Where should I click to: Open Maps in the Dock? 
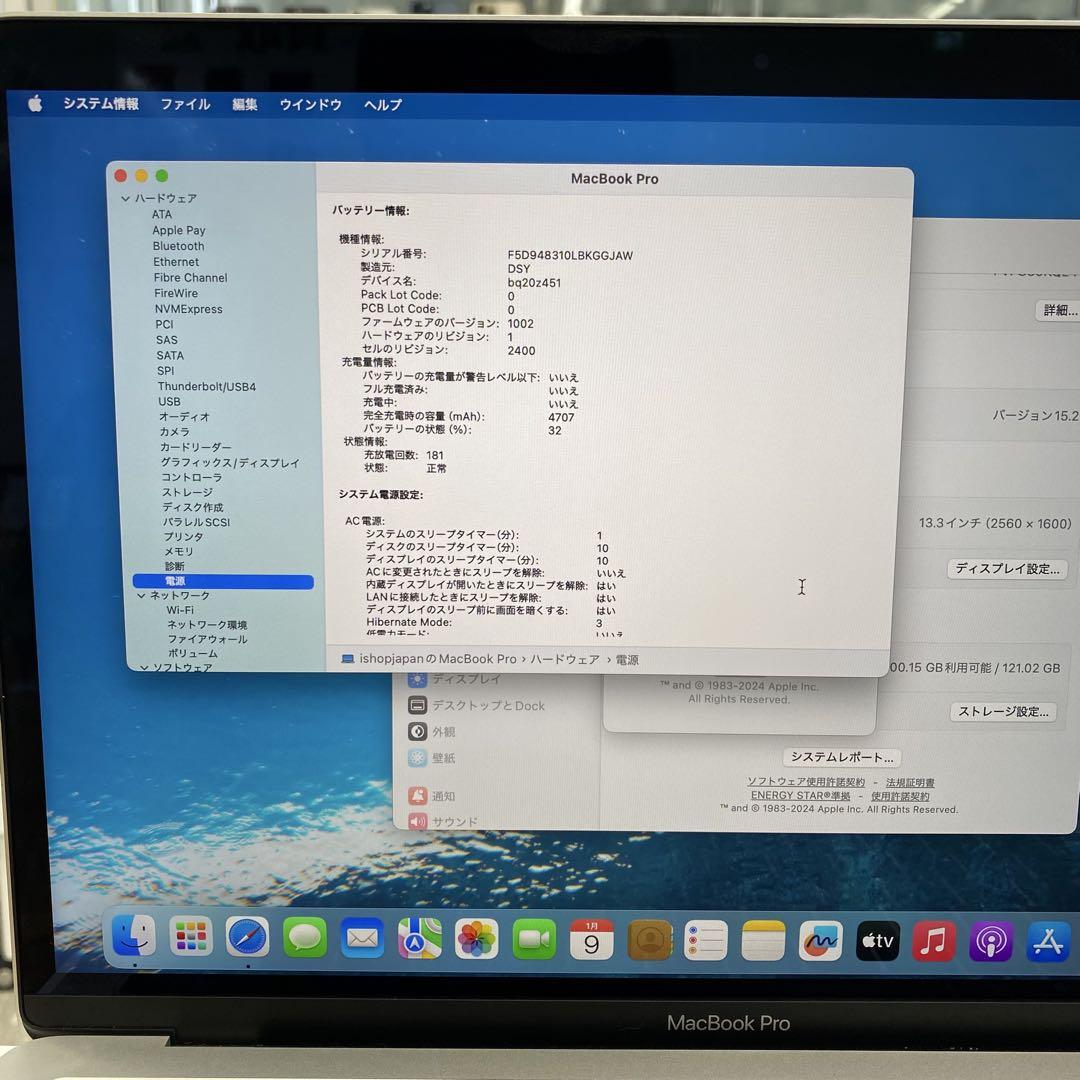pos(419,939)
